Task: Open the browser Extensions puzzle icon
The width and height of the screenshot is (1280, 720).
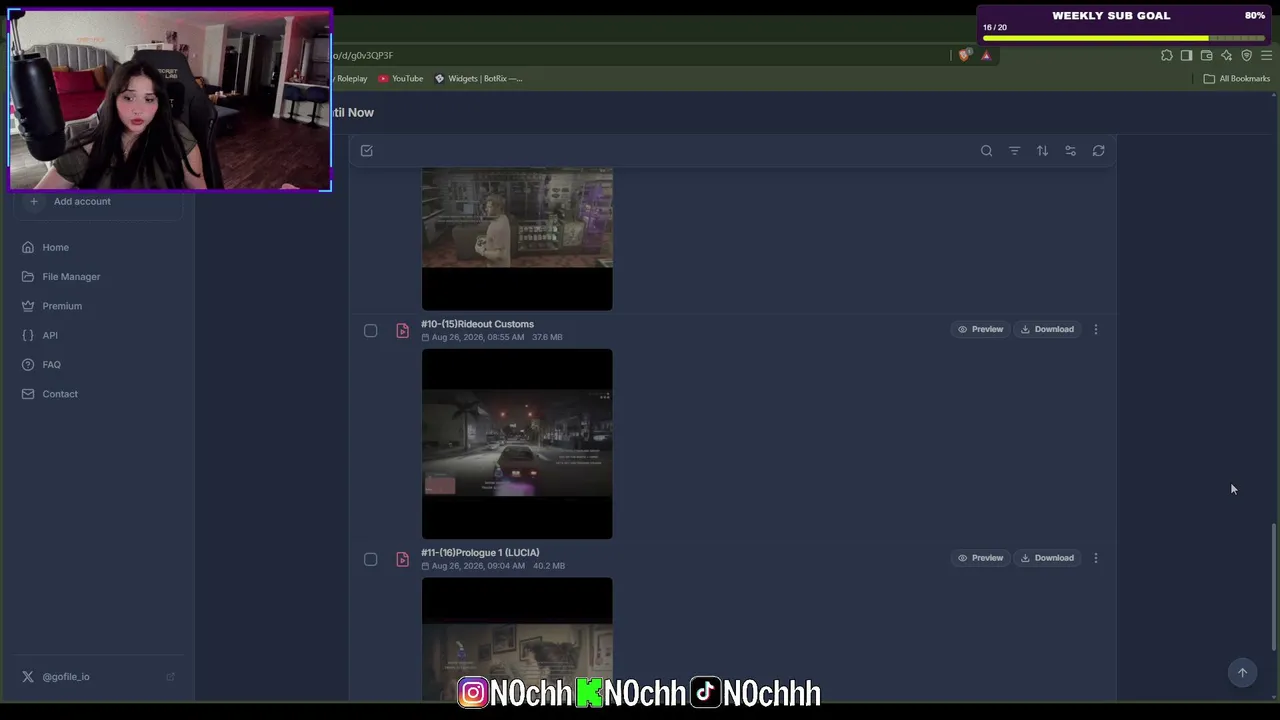Action: (x=1167, y=56)
